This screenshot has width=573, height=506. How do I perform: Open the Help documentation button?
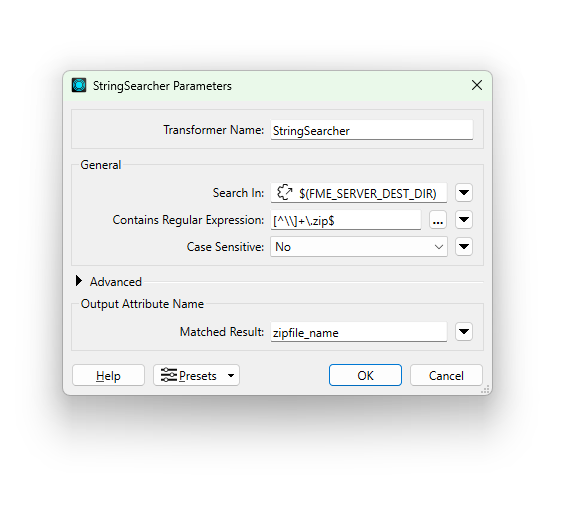coord(109,375)
